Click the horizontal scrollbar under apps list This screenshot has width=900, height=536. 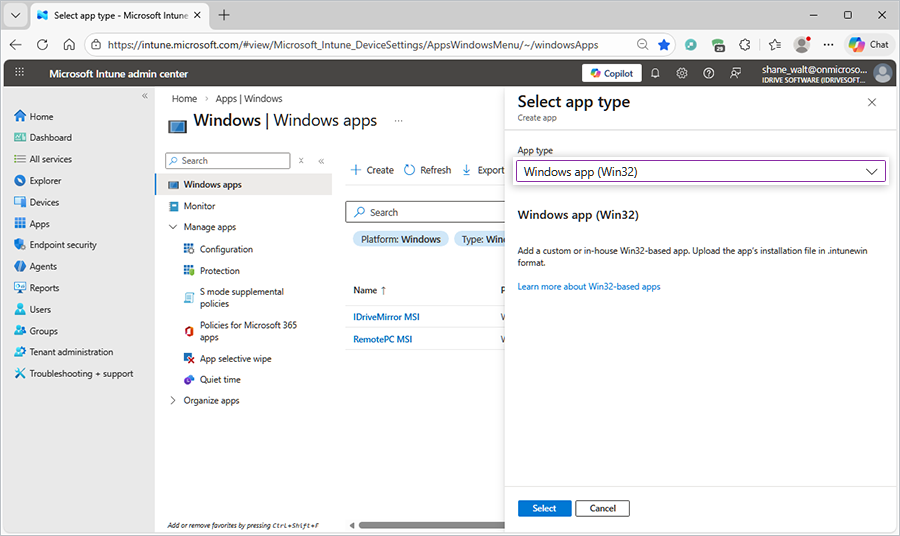430,525
